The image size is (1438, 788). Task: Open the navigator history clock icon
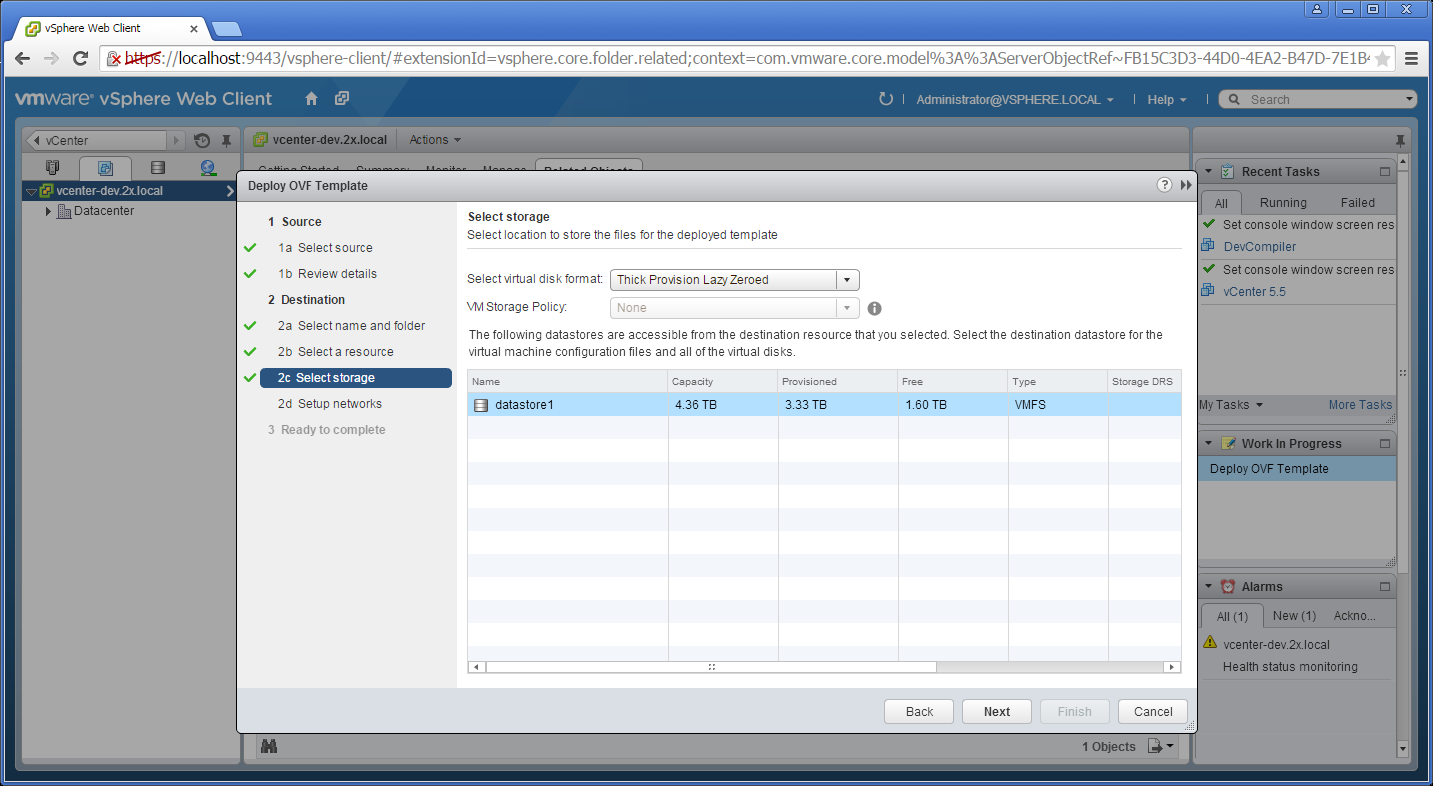click(x=203, y=141)
